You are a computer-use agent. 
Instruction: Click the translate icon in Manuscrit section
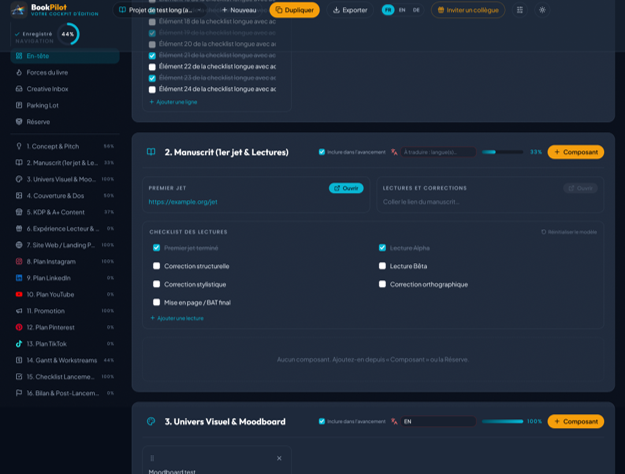click(x=394, y=152)
